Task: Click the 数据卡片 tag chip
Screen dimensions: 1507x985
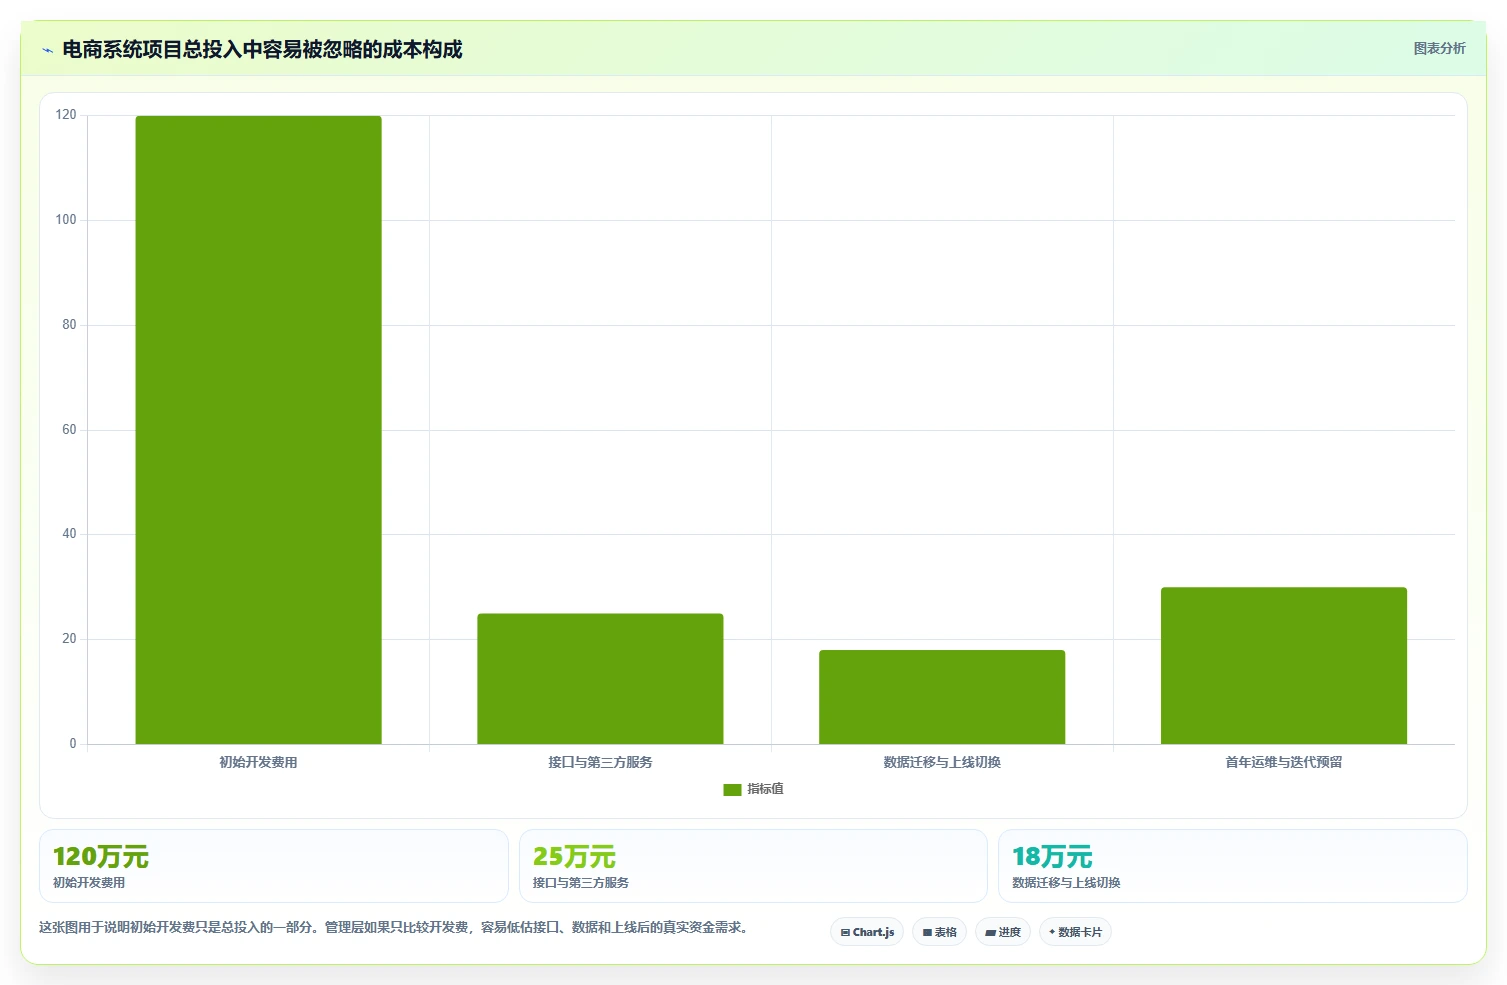Action: click(1075, 932)
